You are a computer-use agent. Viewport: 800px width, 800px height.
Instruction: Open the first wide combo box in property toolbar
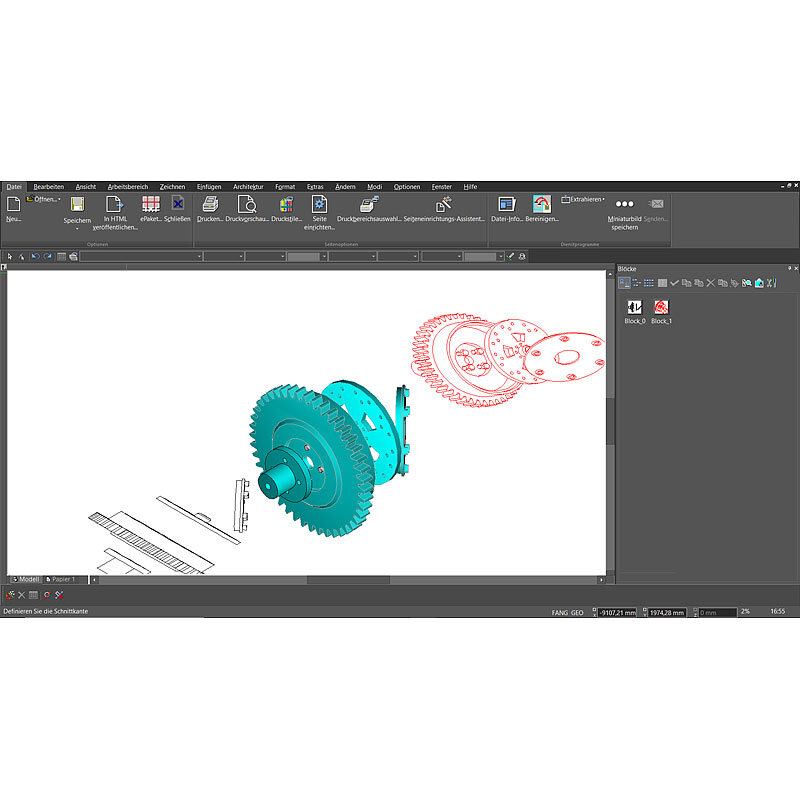[141, 257]
